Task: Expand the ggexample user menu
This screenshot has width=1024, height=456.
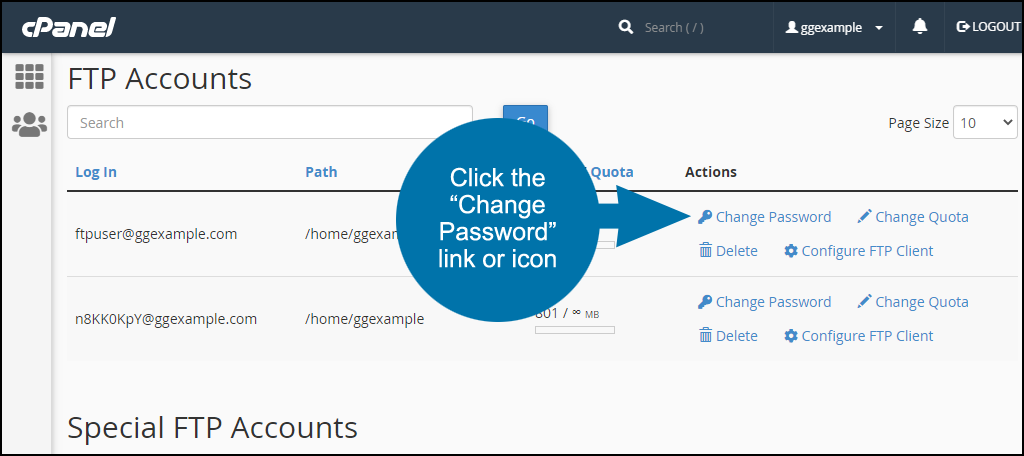Action: point(834,27)
